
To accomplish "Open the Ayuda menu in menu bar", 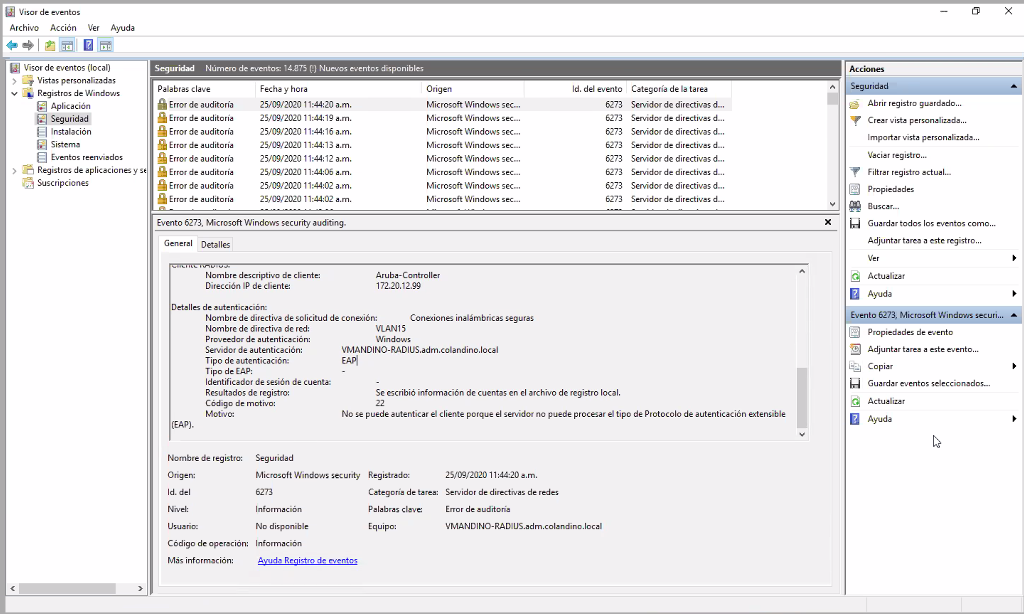I will 122,27.
